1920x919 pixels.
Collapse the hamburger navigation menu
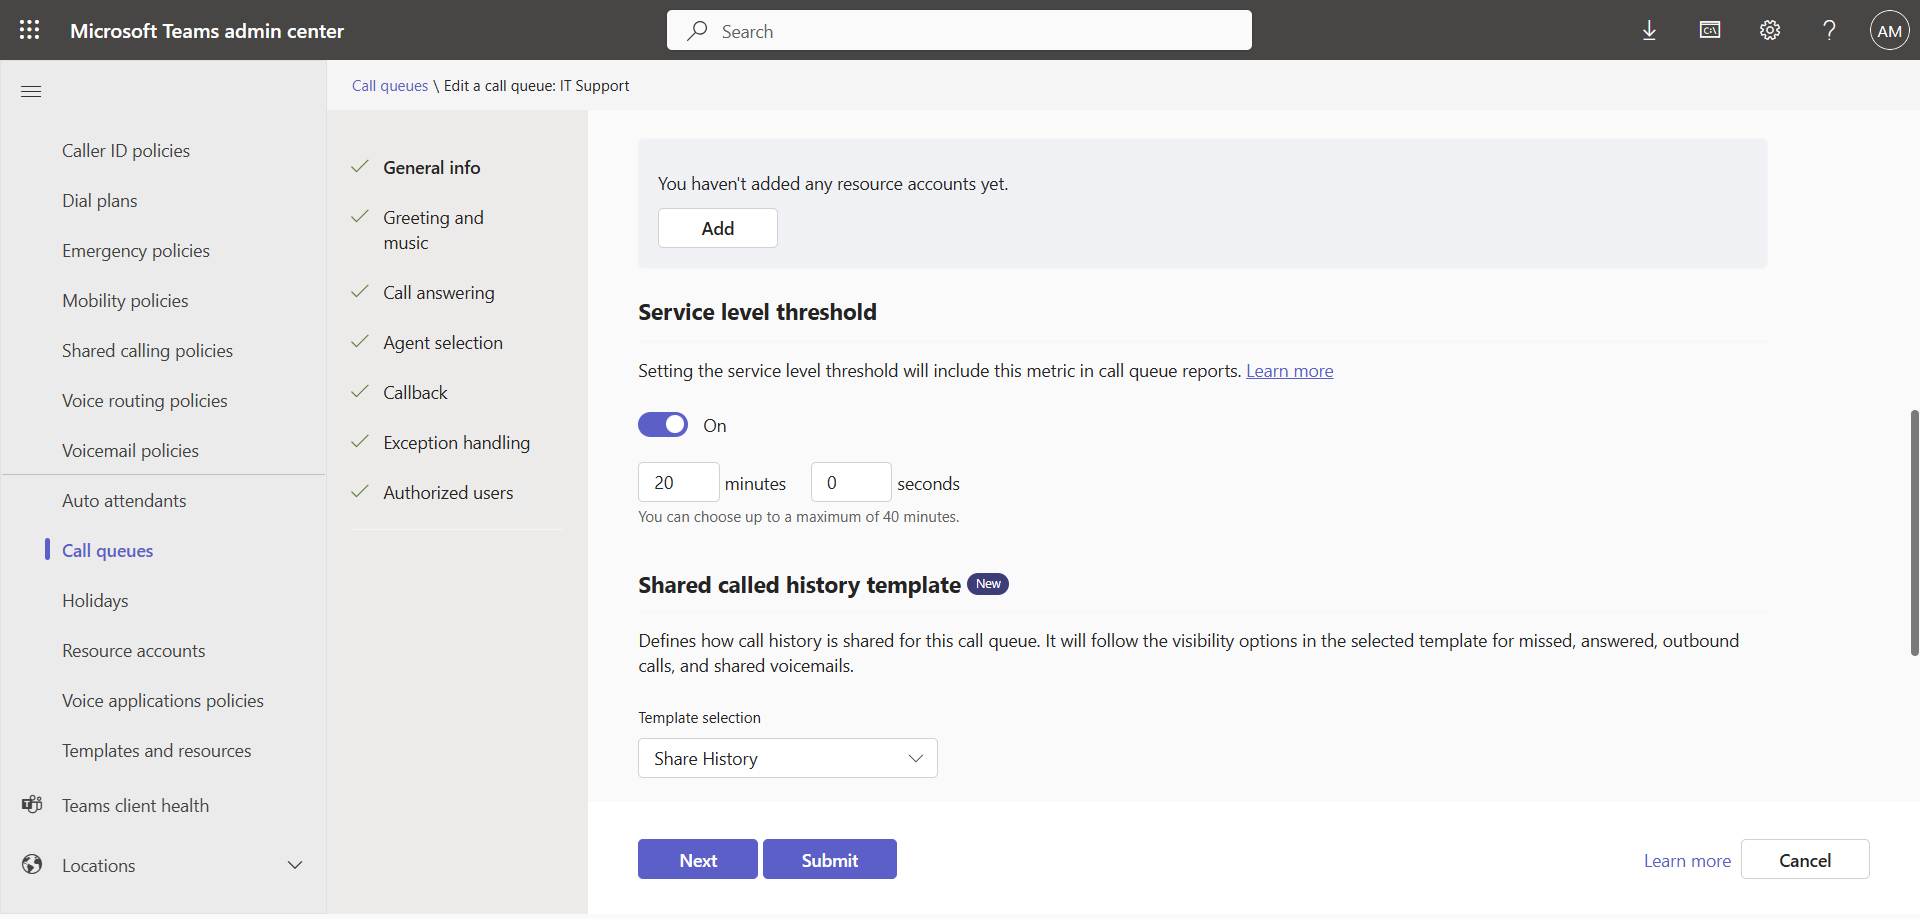click(31, 91)
